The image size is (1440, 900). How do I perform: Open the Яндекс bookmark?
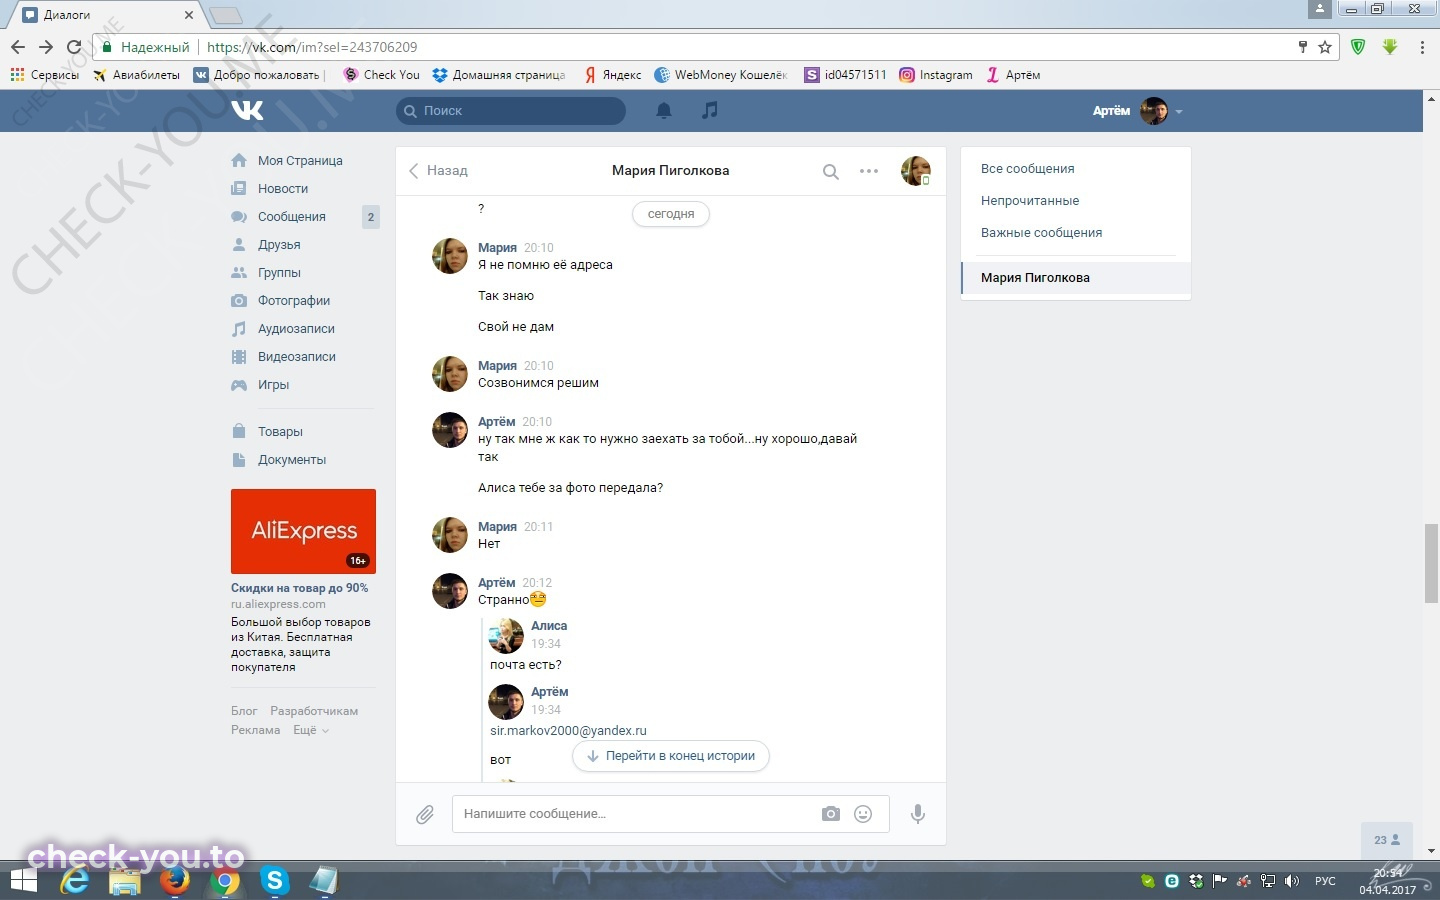pyautogui.click(x=613, y=75)
